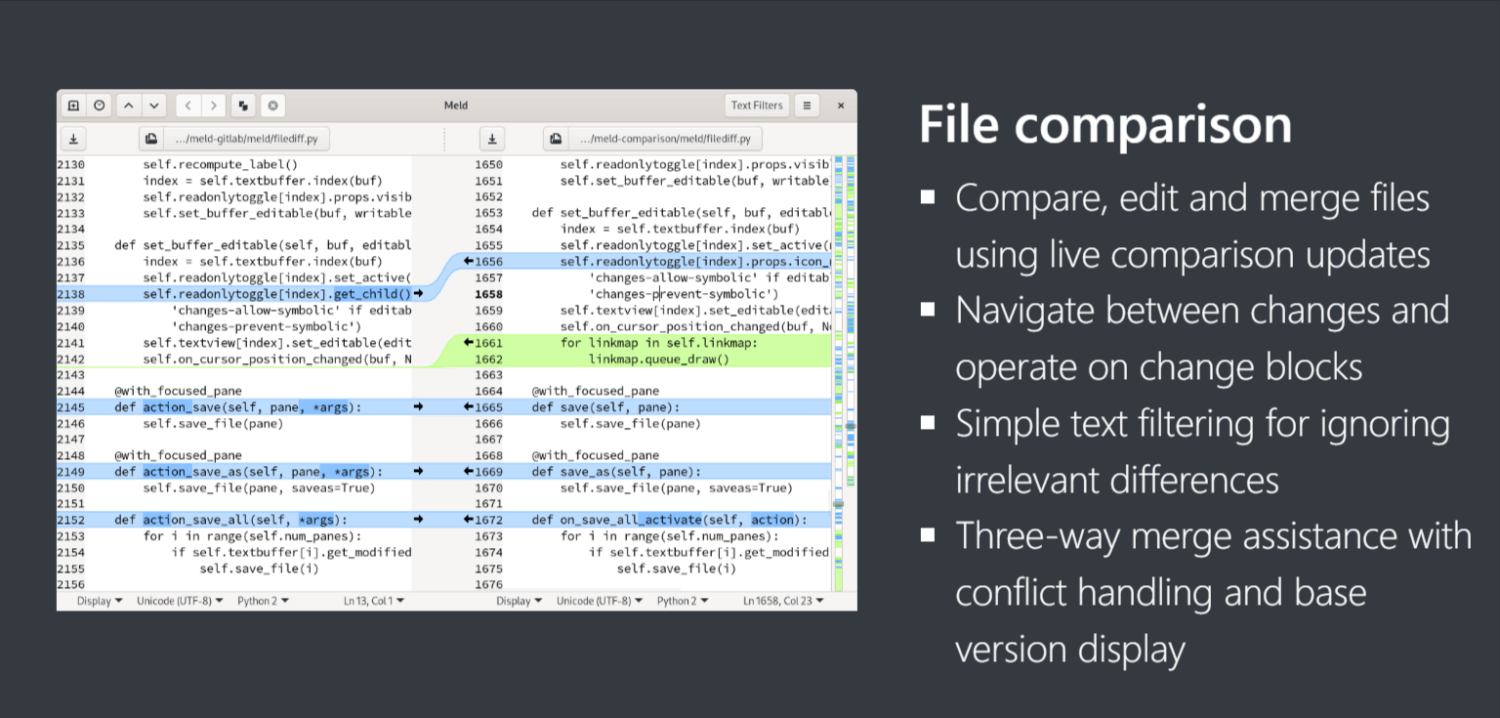Pull line 1665 save change to left

click(x=468, y=407)
